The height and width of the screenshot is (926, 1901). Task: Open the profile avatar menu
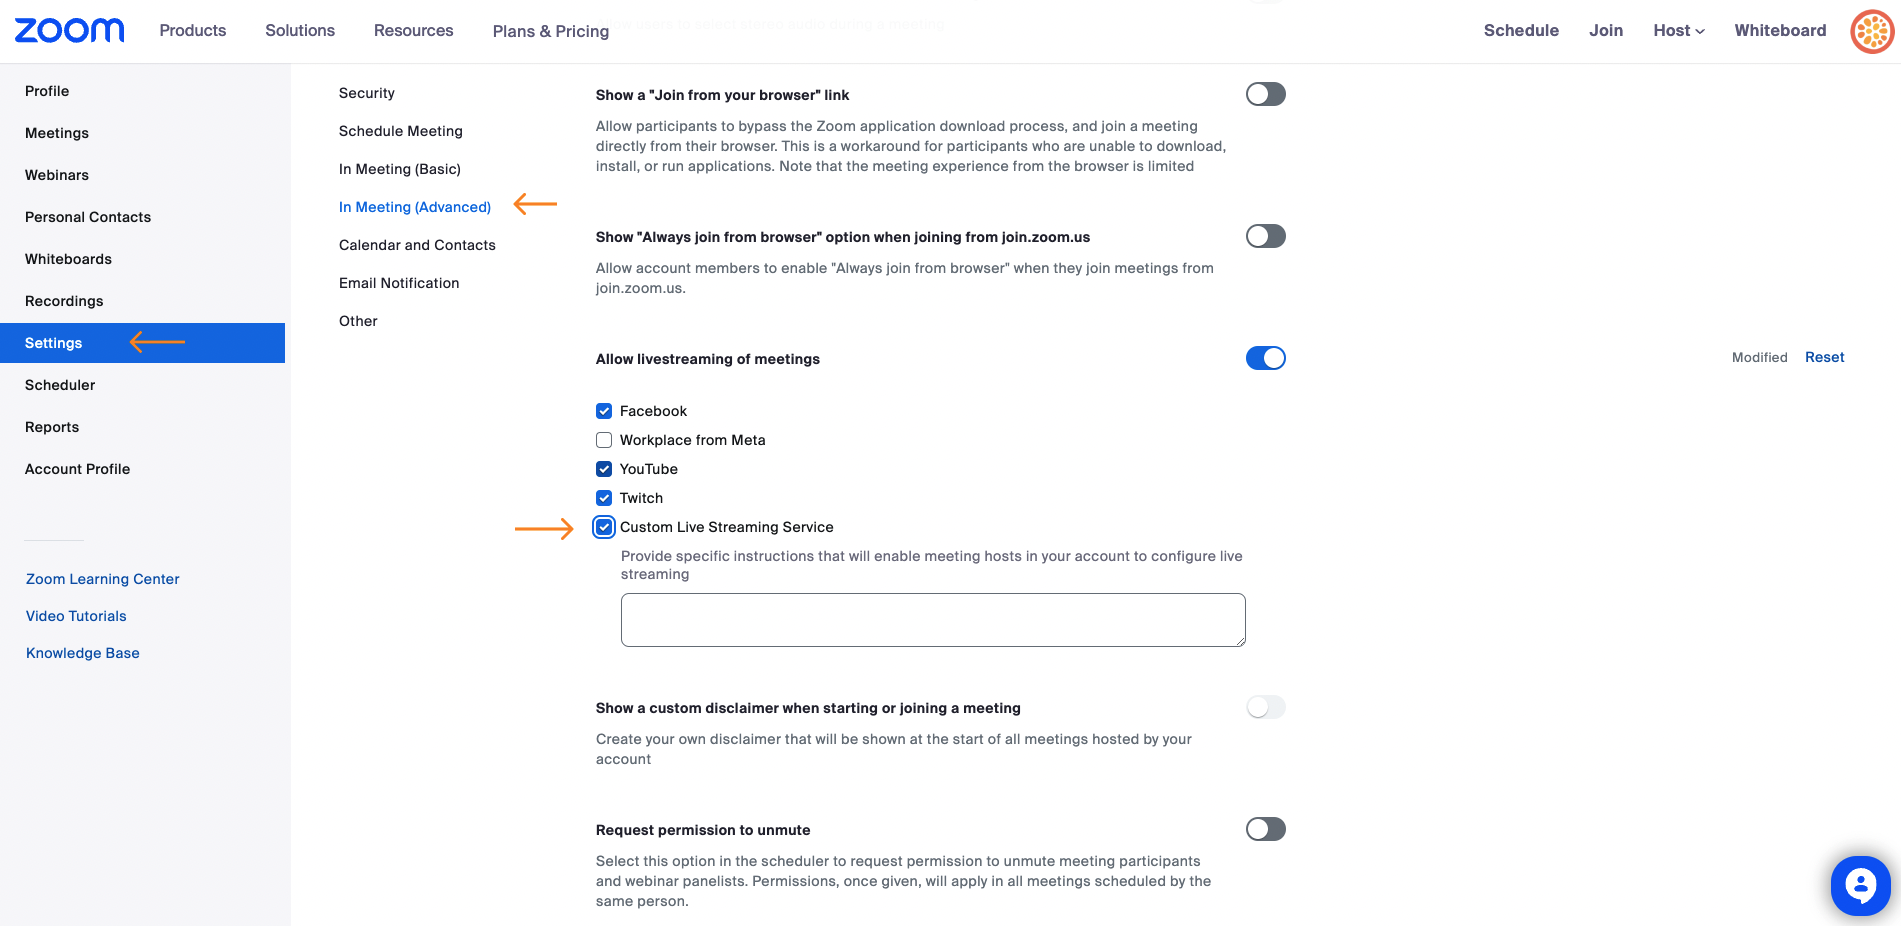(1872, 31)
